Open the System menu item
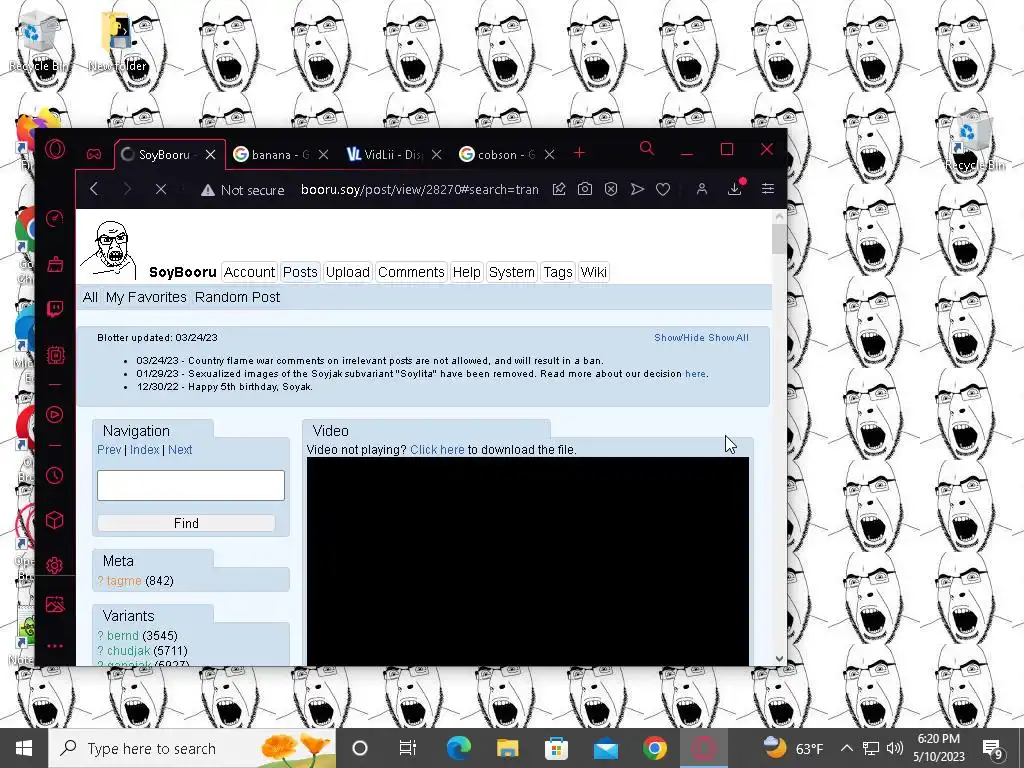1024x768 pixels. pyautogui.click(x=511, y=272)
